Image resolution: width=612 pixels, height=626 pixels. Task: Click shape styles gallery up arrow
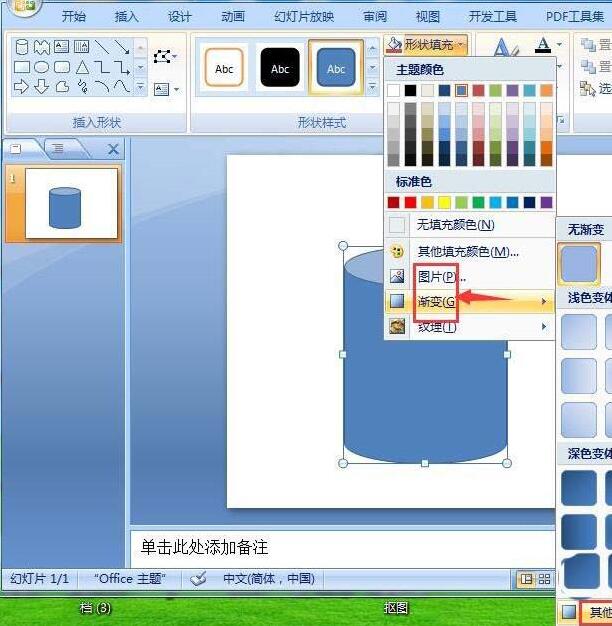[372, 48]
